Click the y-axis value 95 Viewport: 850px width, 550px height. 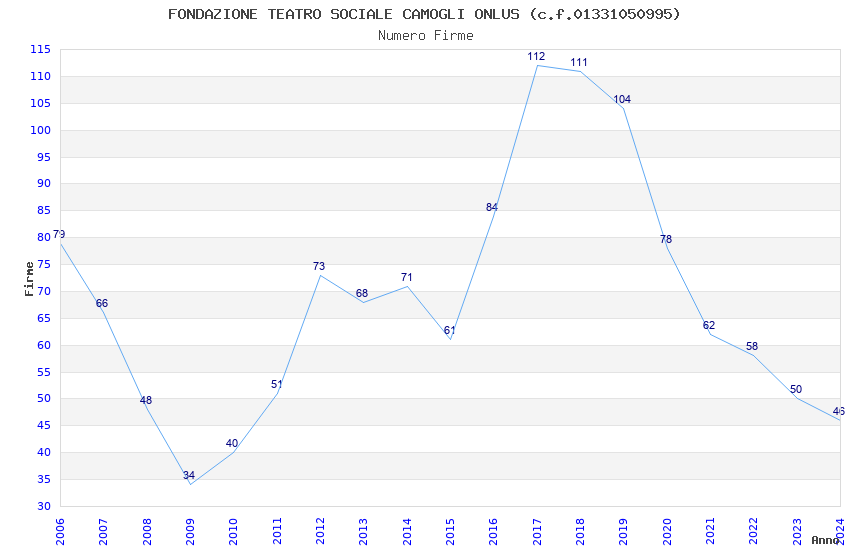click(x=44, y=157)
